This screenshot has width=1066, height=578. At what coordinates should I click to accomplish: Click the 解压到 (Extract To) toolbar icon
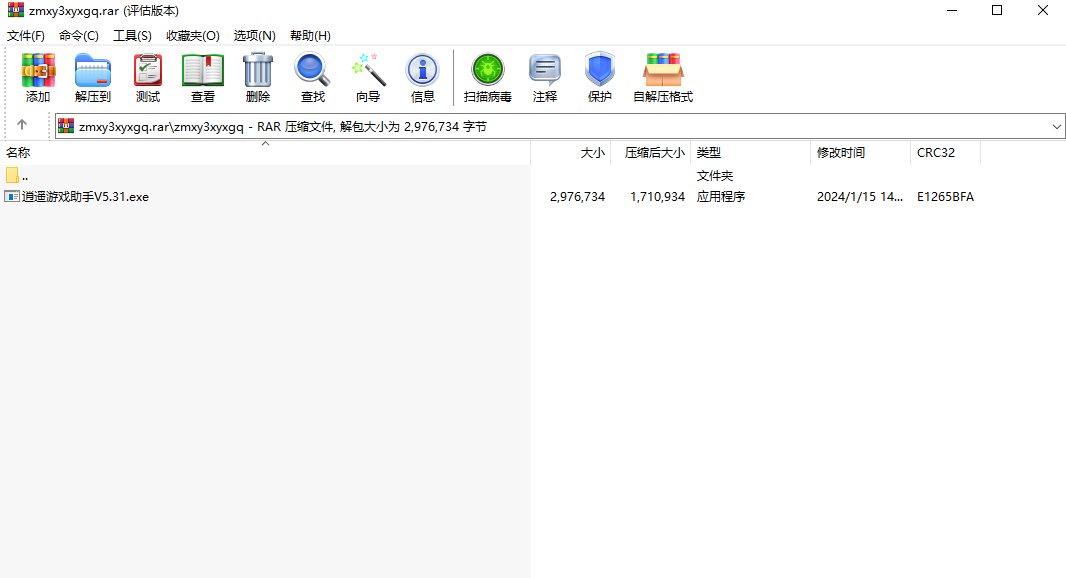[x=92, y=70]
